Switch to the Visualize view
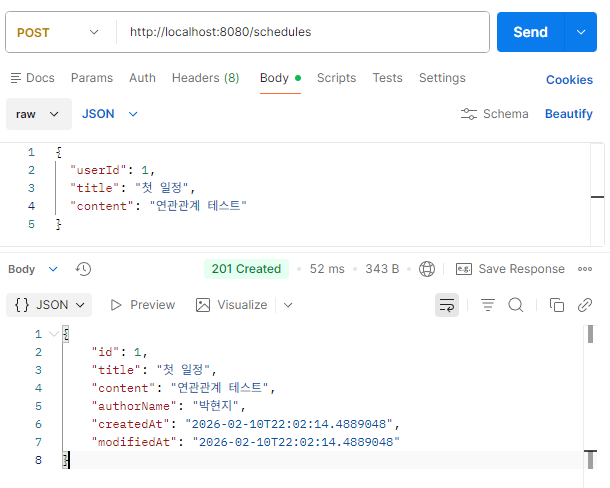Image resolution: width=610 pixels, height=488 pixels. (x=231, y=305)
